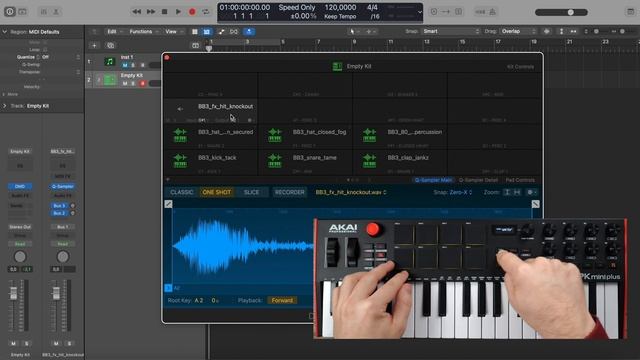Image resolution: width=640 pixels, height=360 pixels.
Task: Click the duplicate track button
Action: coord(110,45)
